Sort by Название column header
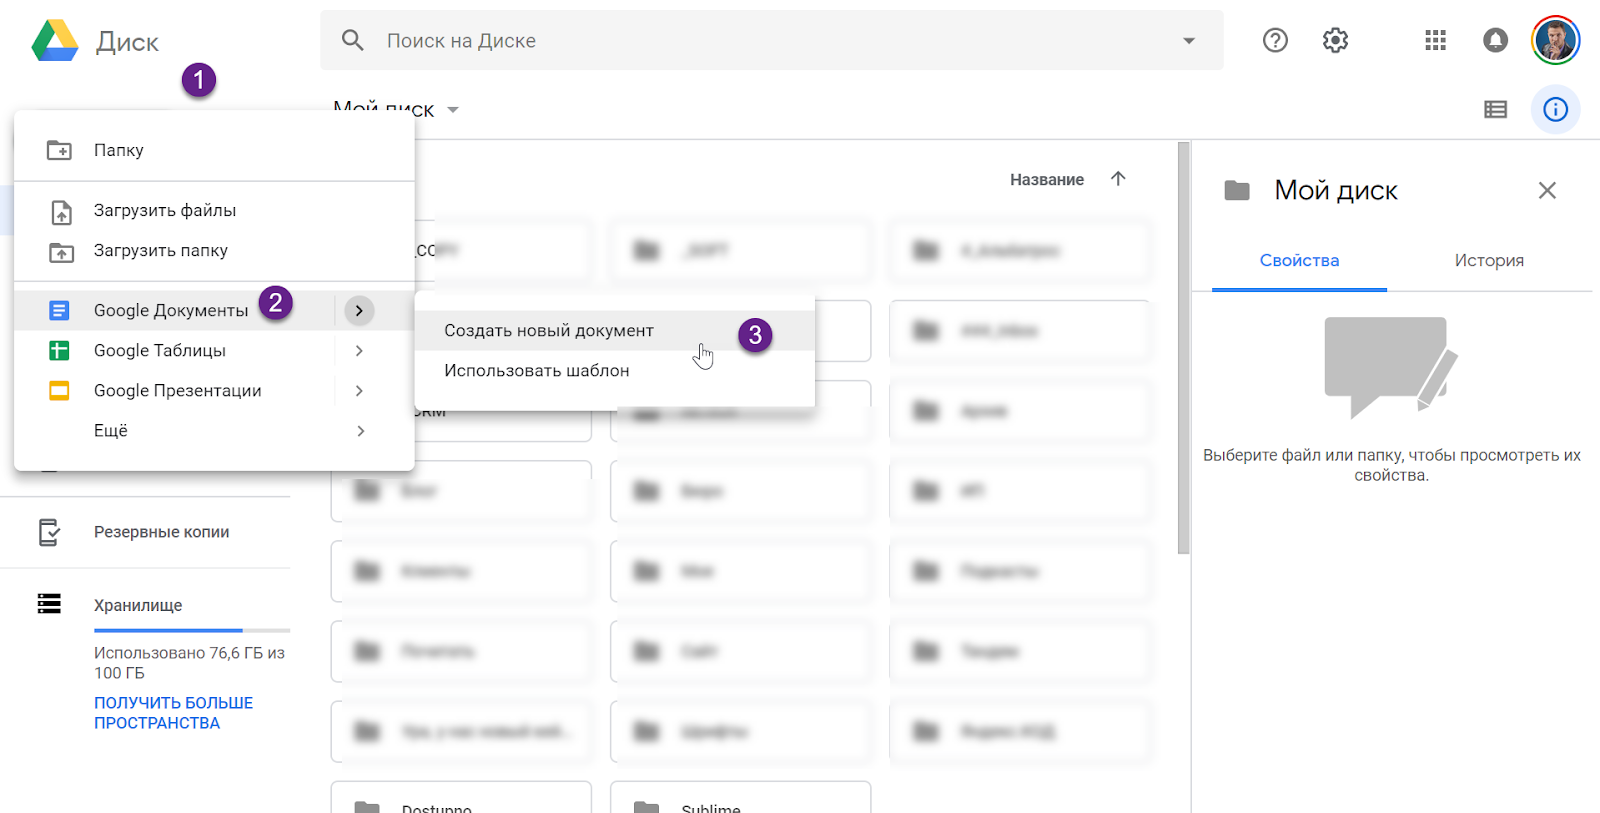Viewport: 1600px width, 813px height. (x=1047, y=180)
